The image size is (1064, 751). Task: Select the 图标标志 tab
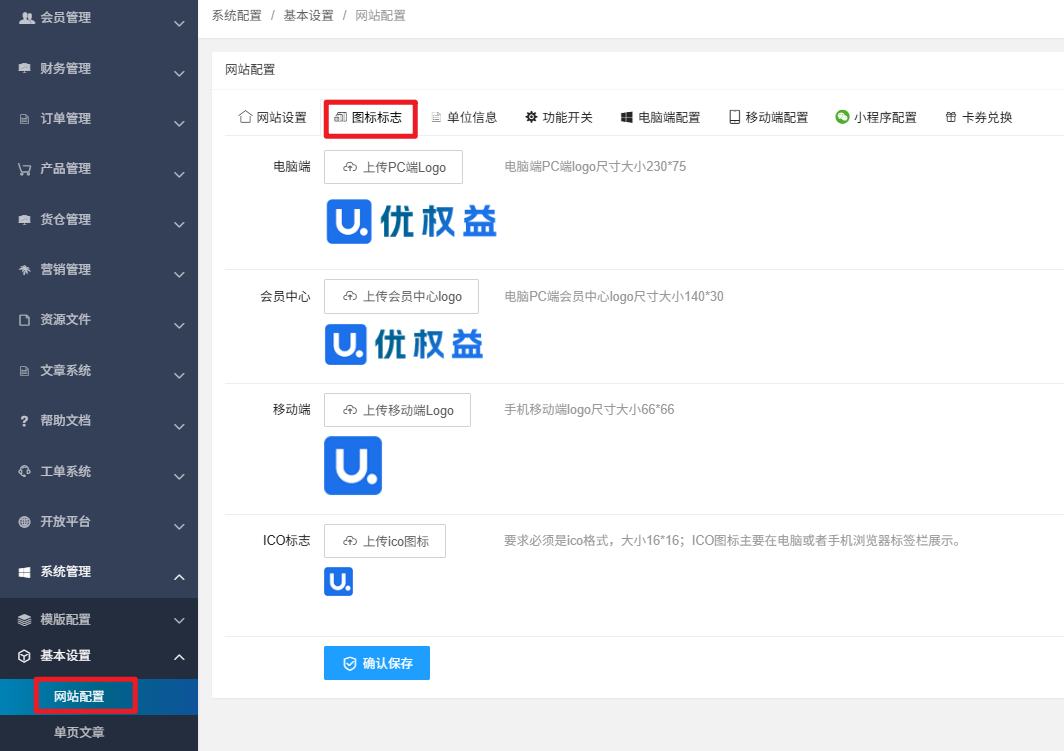[x=370, y=117]
